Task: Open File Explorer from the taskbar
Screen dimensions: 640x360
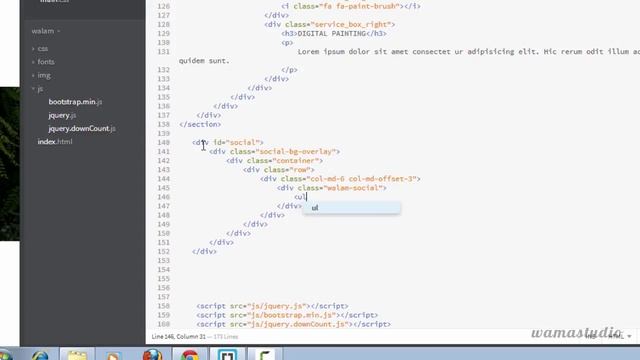Action: pyautogui.click(x=77, y=354)
